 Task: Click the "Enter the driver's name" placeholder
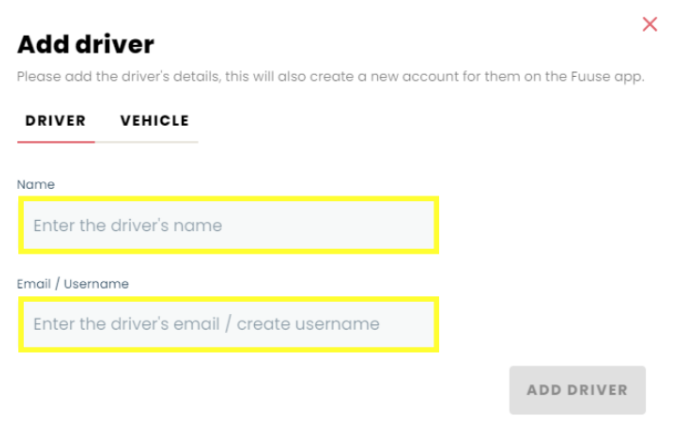coord(128,225)
